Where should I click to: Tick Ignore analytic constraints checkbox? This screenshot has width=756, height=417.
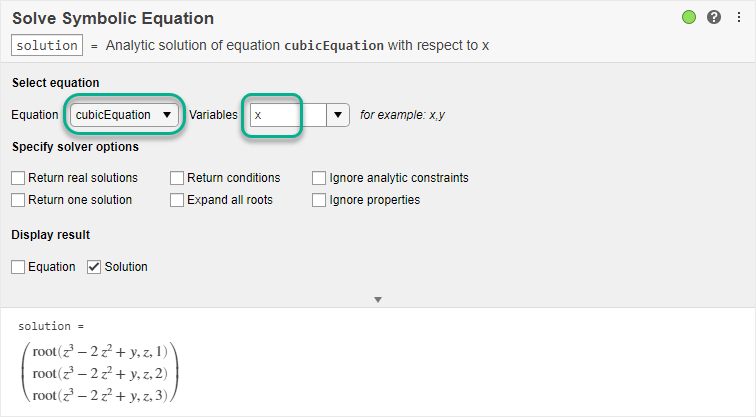click(x=319, y=178)
